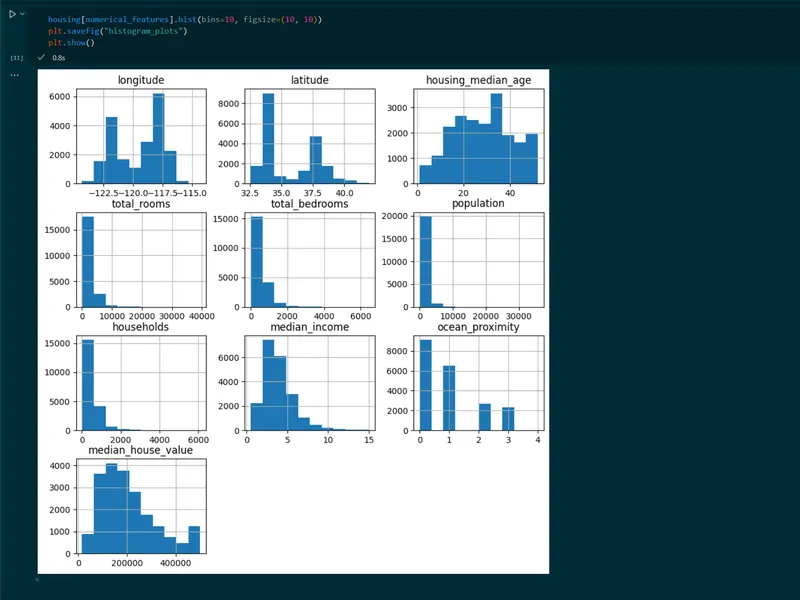Click the plt.show() code line

click(71, 43)
